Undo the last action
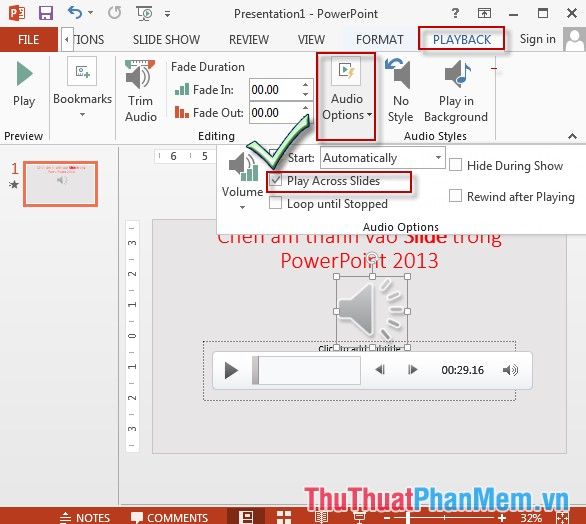Viewport: 586px width, 524px height. [x=75, y=13]
